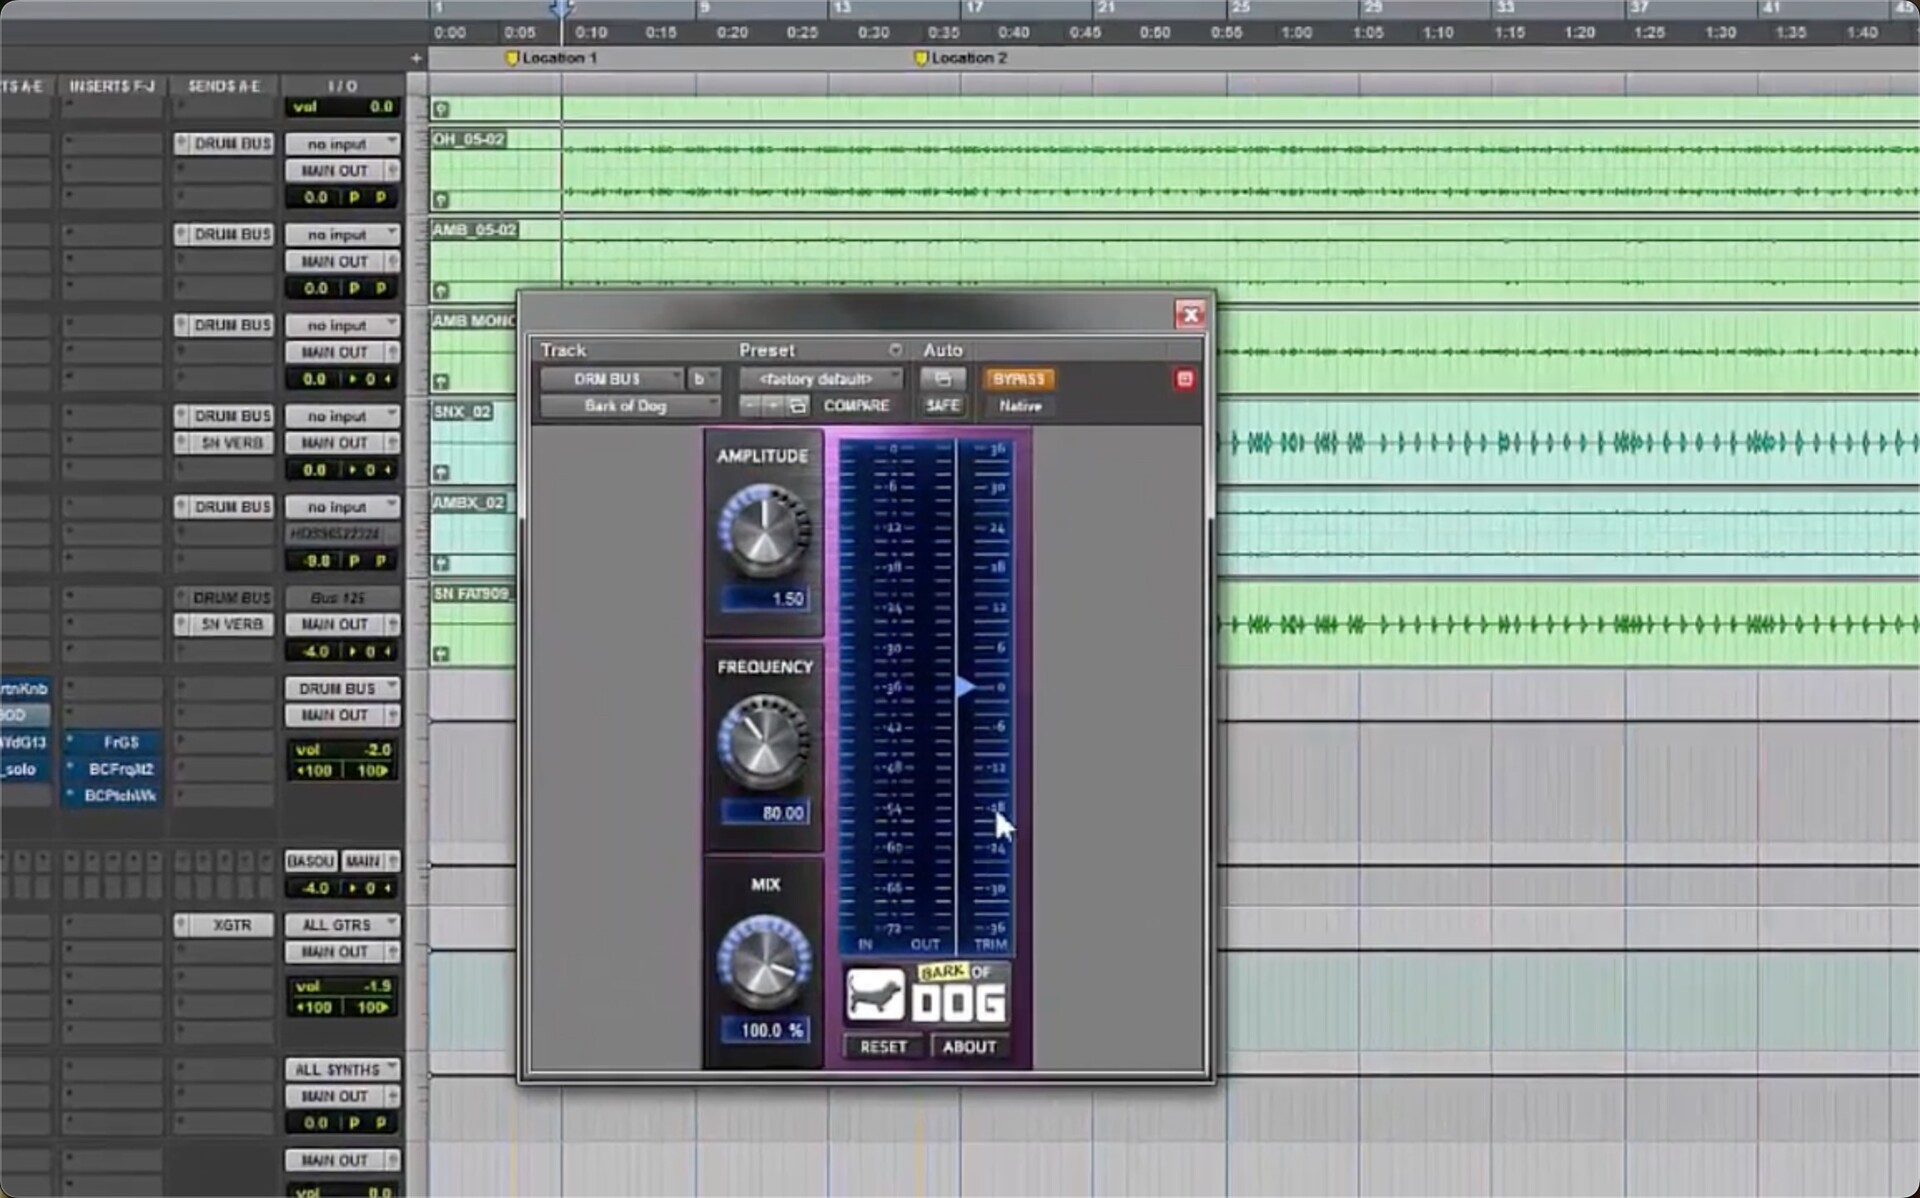Open no input selector for OH_05-02 track
This screenshot has height=1198, width=1920.
point(342,144)
